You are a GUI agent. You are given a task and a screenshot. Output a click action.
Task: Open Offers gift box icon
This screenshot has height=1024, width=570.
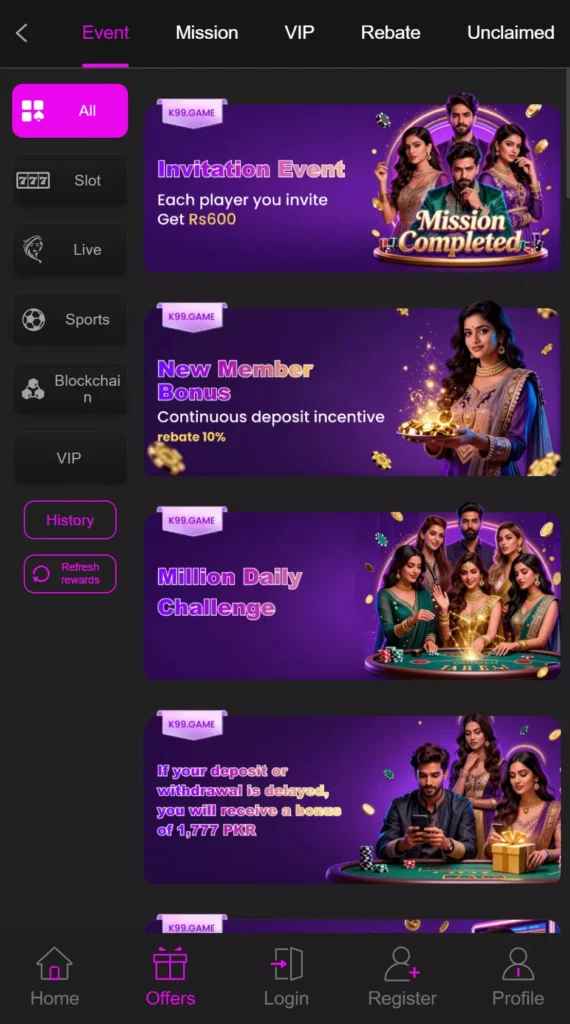click(170, 964)
